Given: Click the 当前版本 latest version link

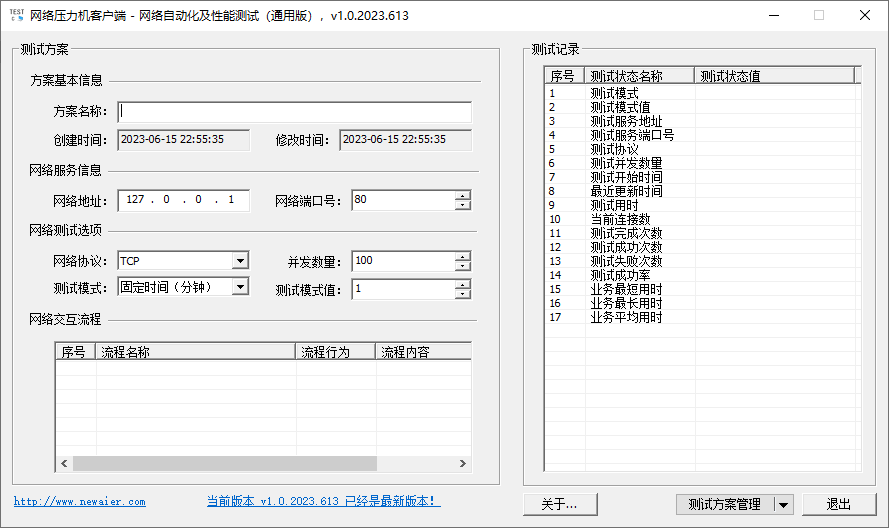Looking at the screenshot, I should click(x=323, y=501).
